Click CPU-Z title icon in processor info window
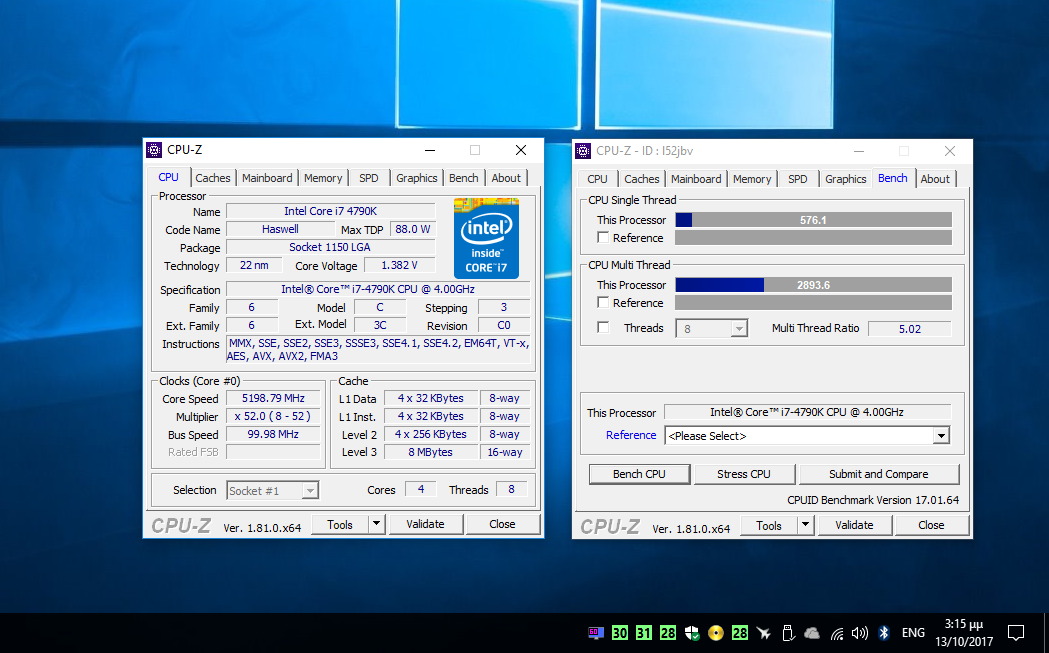1049x653 pixels. point(154,150)
